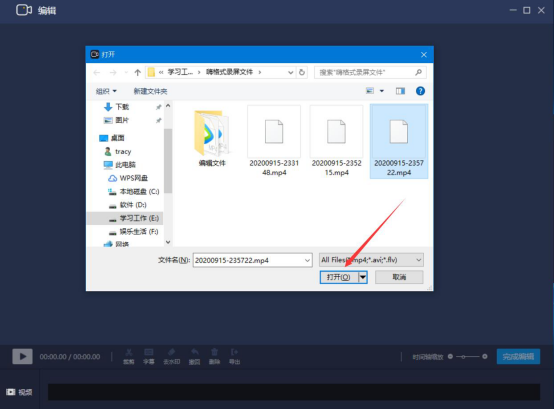The height and width of the screenshot is (410, 554).
Task: Select file 20200915-233148.mp4
Action: pyautogui.click(x=274, y=141)
